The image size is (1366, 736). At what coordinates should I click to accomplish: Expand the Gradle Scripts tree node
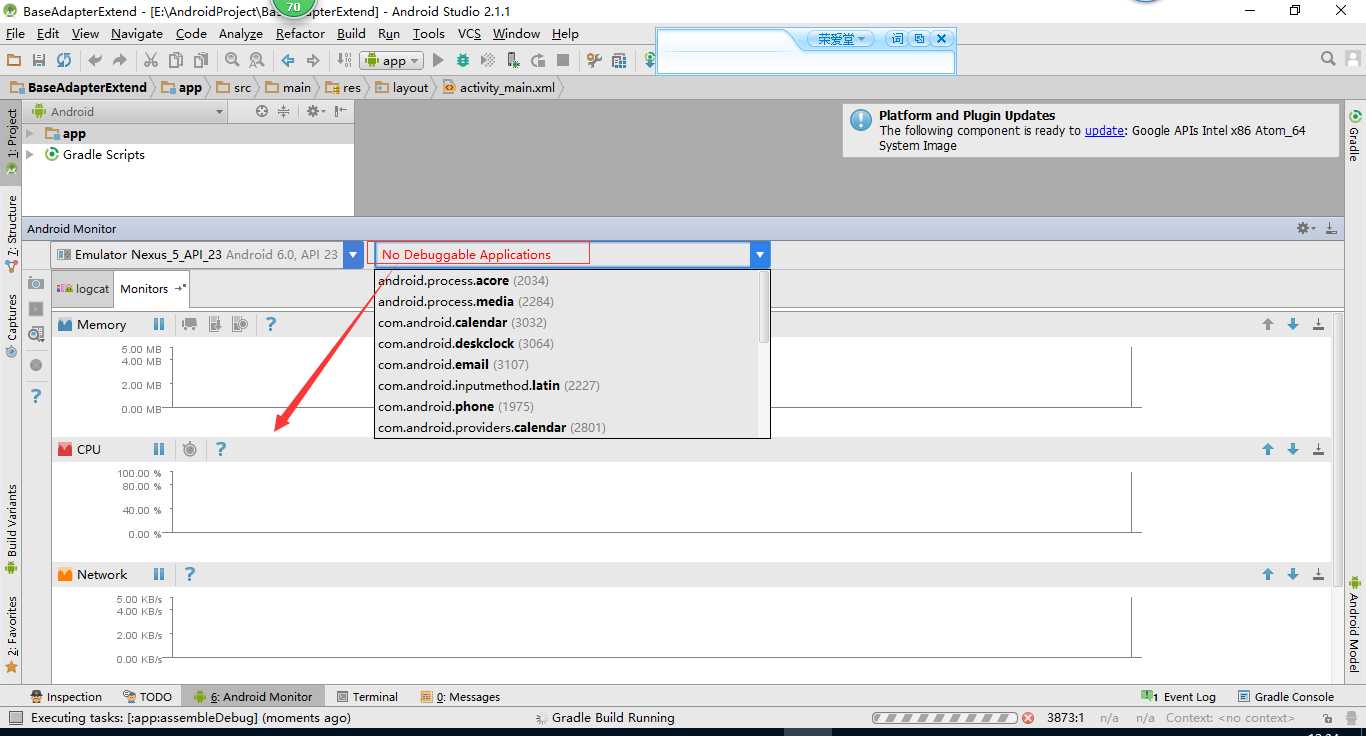(31, 154)
